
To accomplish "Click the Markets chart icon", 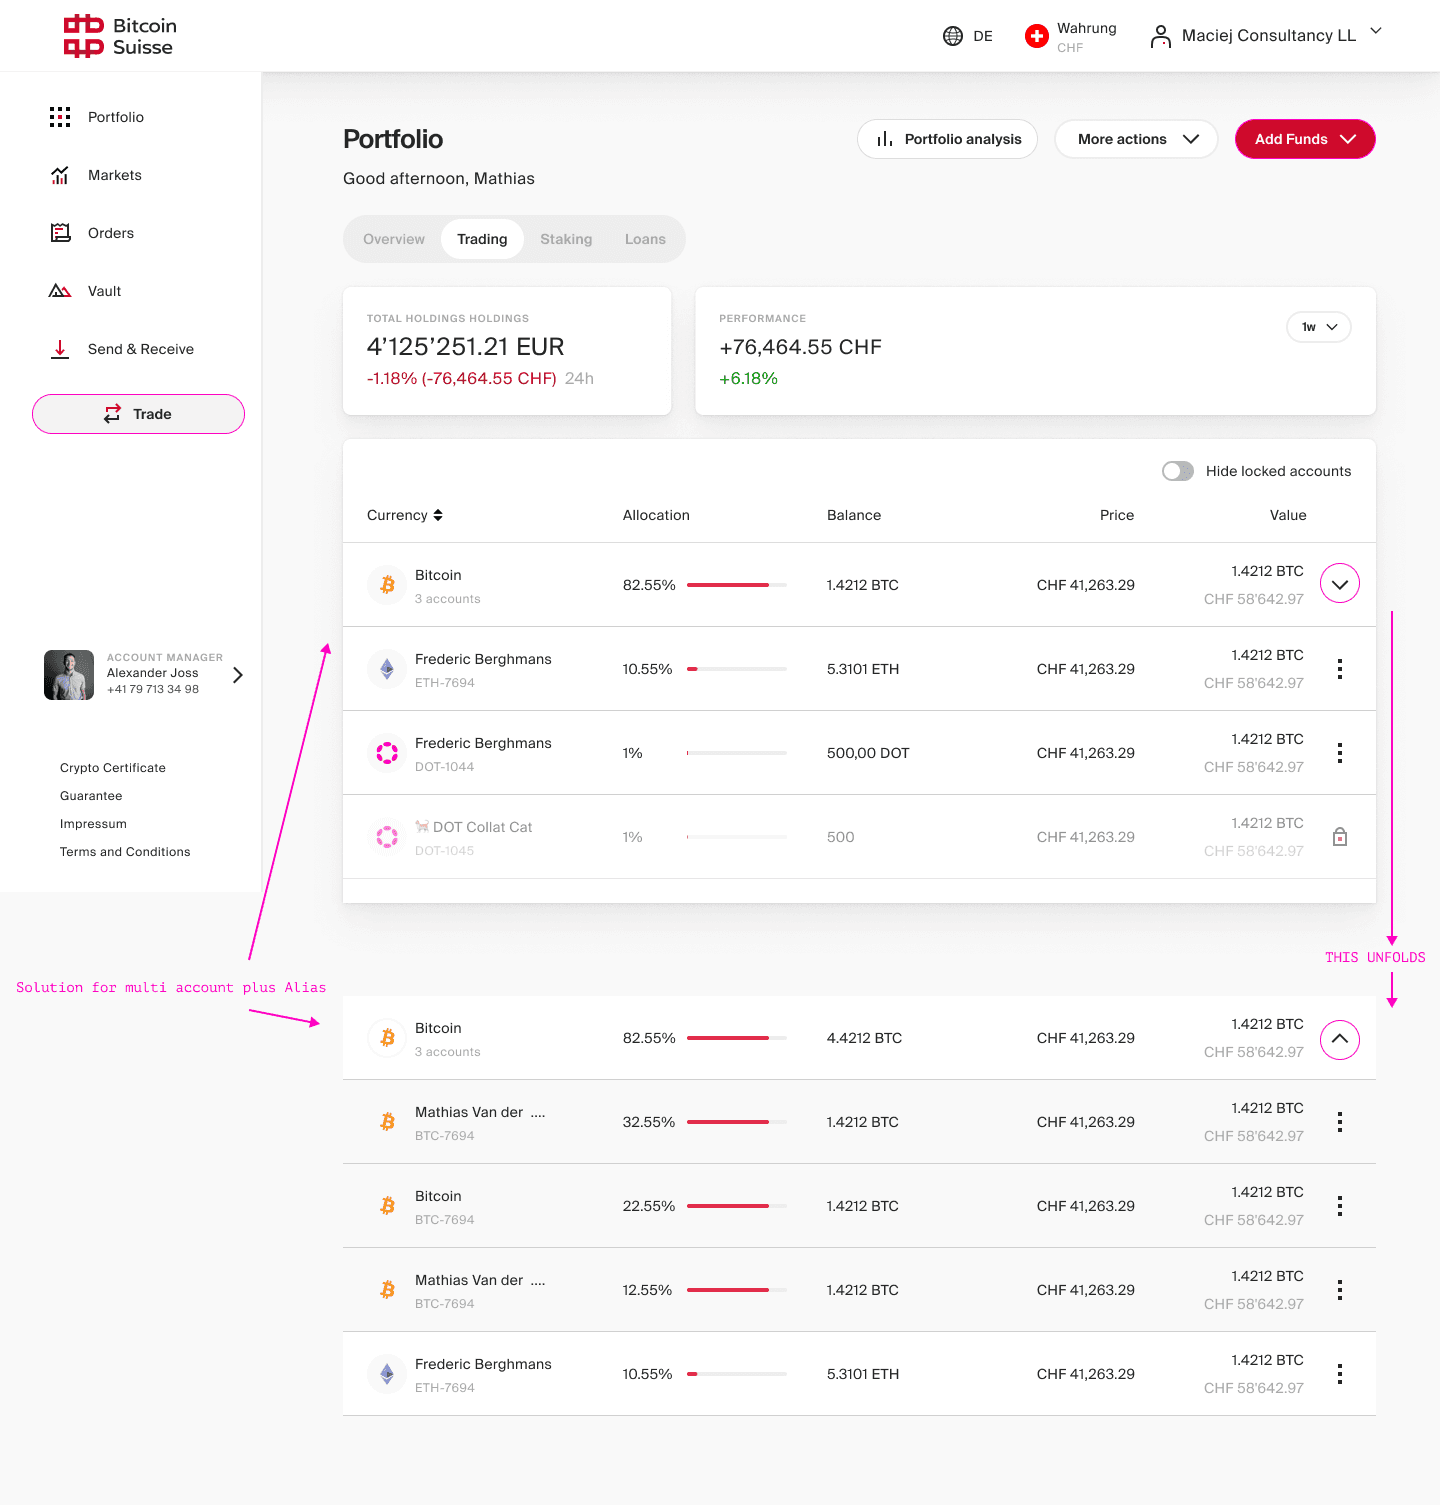I will pyautogui.click(x=60, y=175).
